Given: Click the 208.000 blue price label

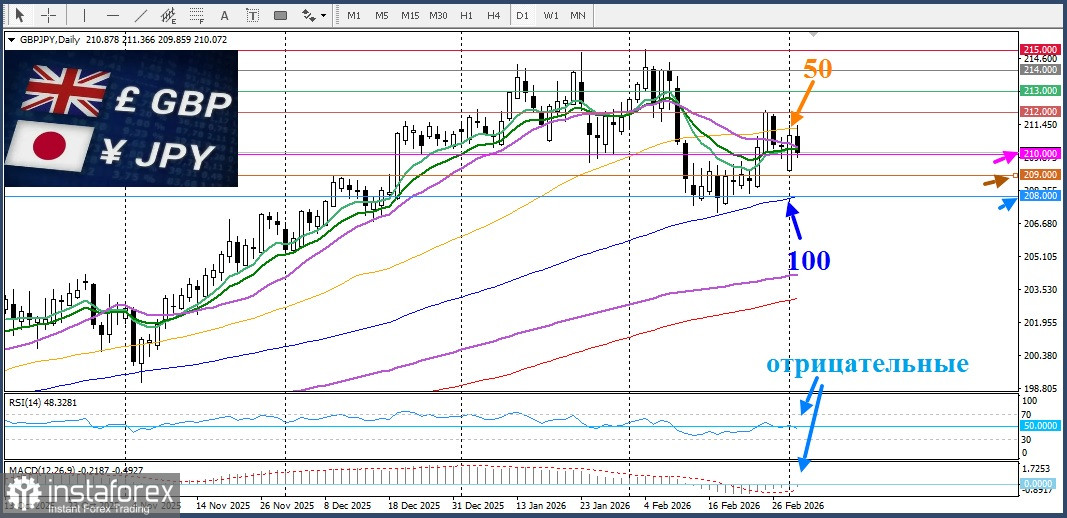Looking at the screenshot, I should pyautogui.click(x=1040, y=196).
